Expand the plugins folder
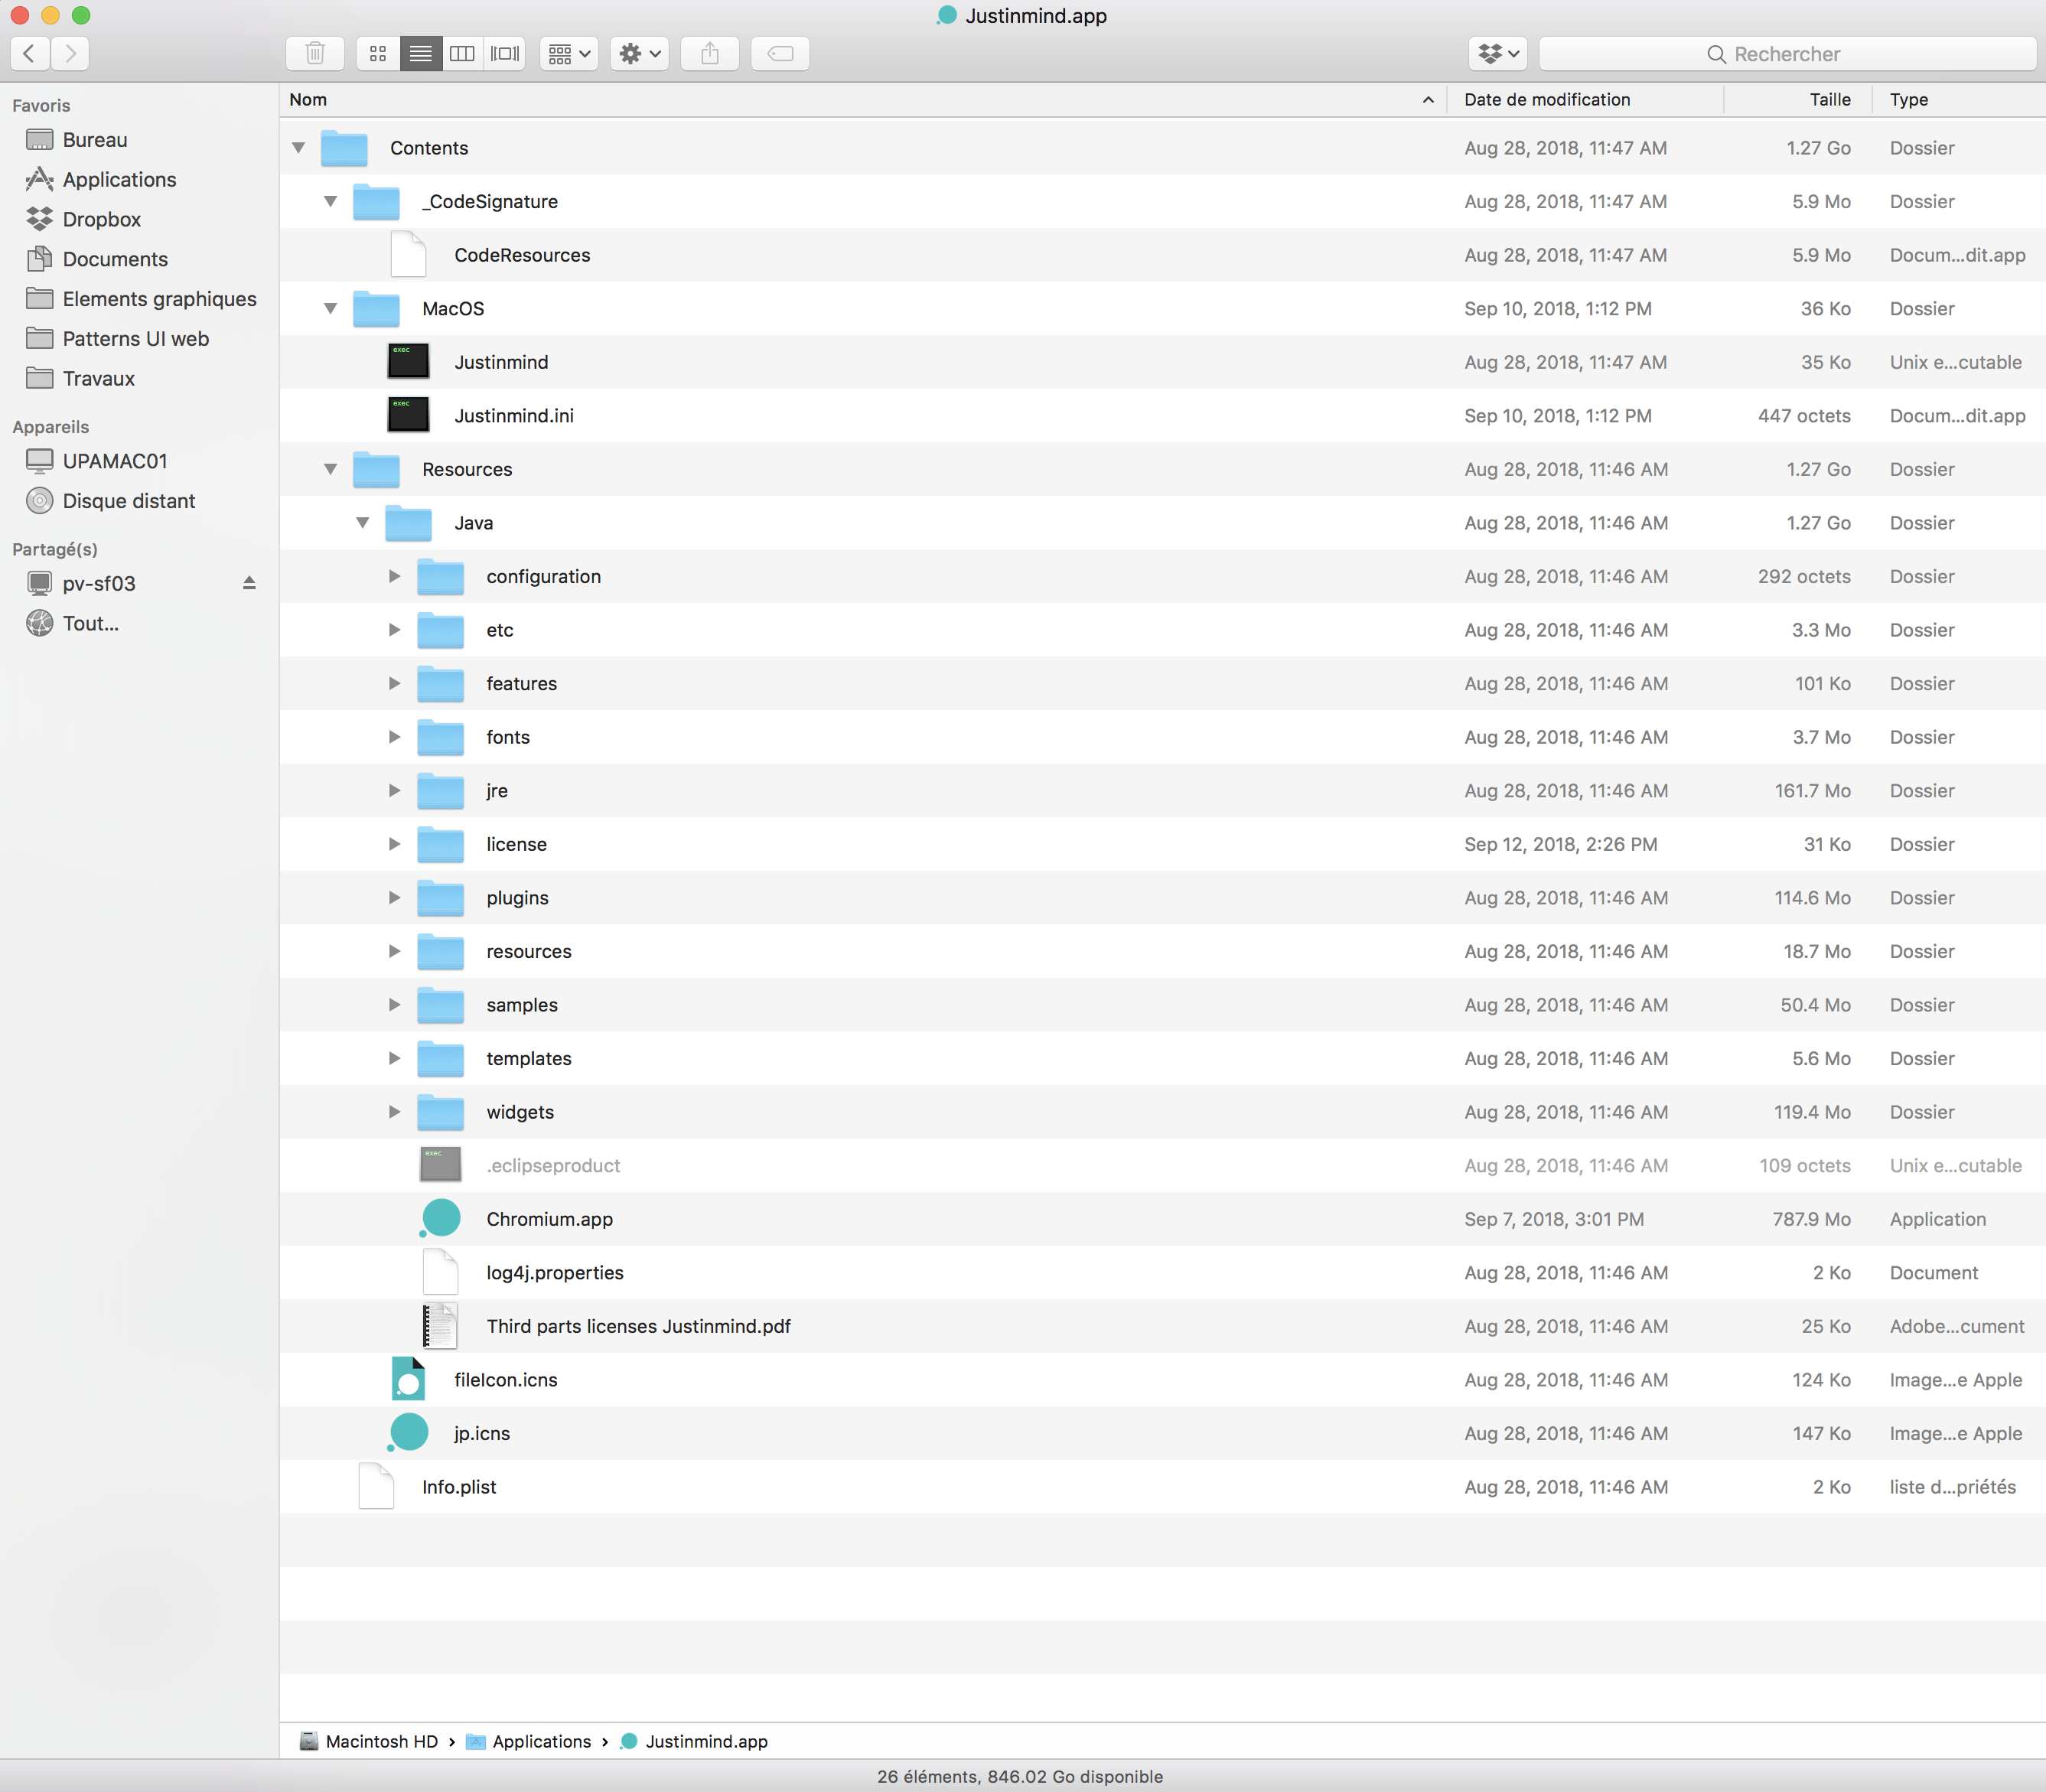The height and width of the screenshot is (1792, 2046). (x=394, y=898)
